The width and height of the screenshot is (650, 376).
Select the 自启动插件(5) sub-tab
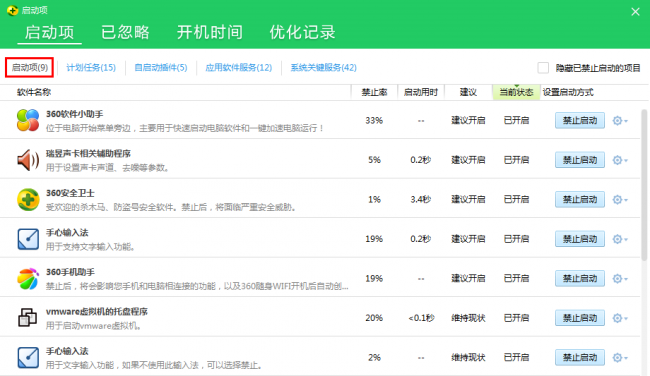pyautogui.click(x=161, y=68)
